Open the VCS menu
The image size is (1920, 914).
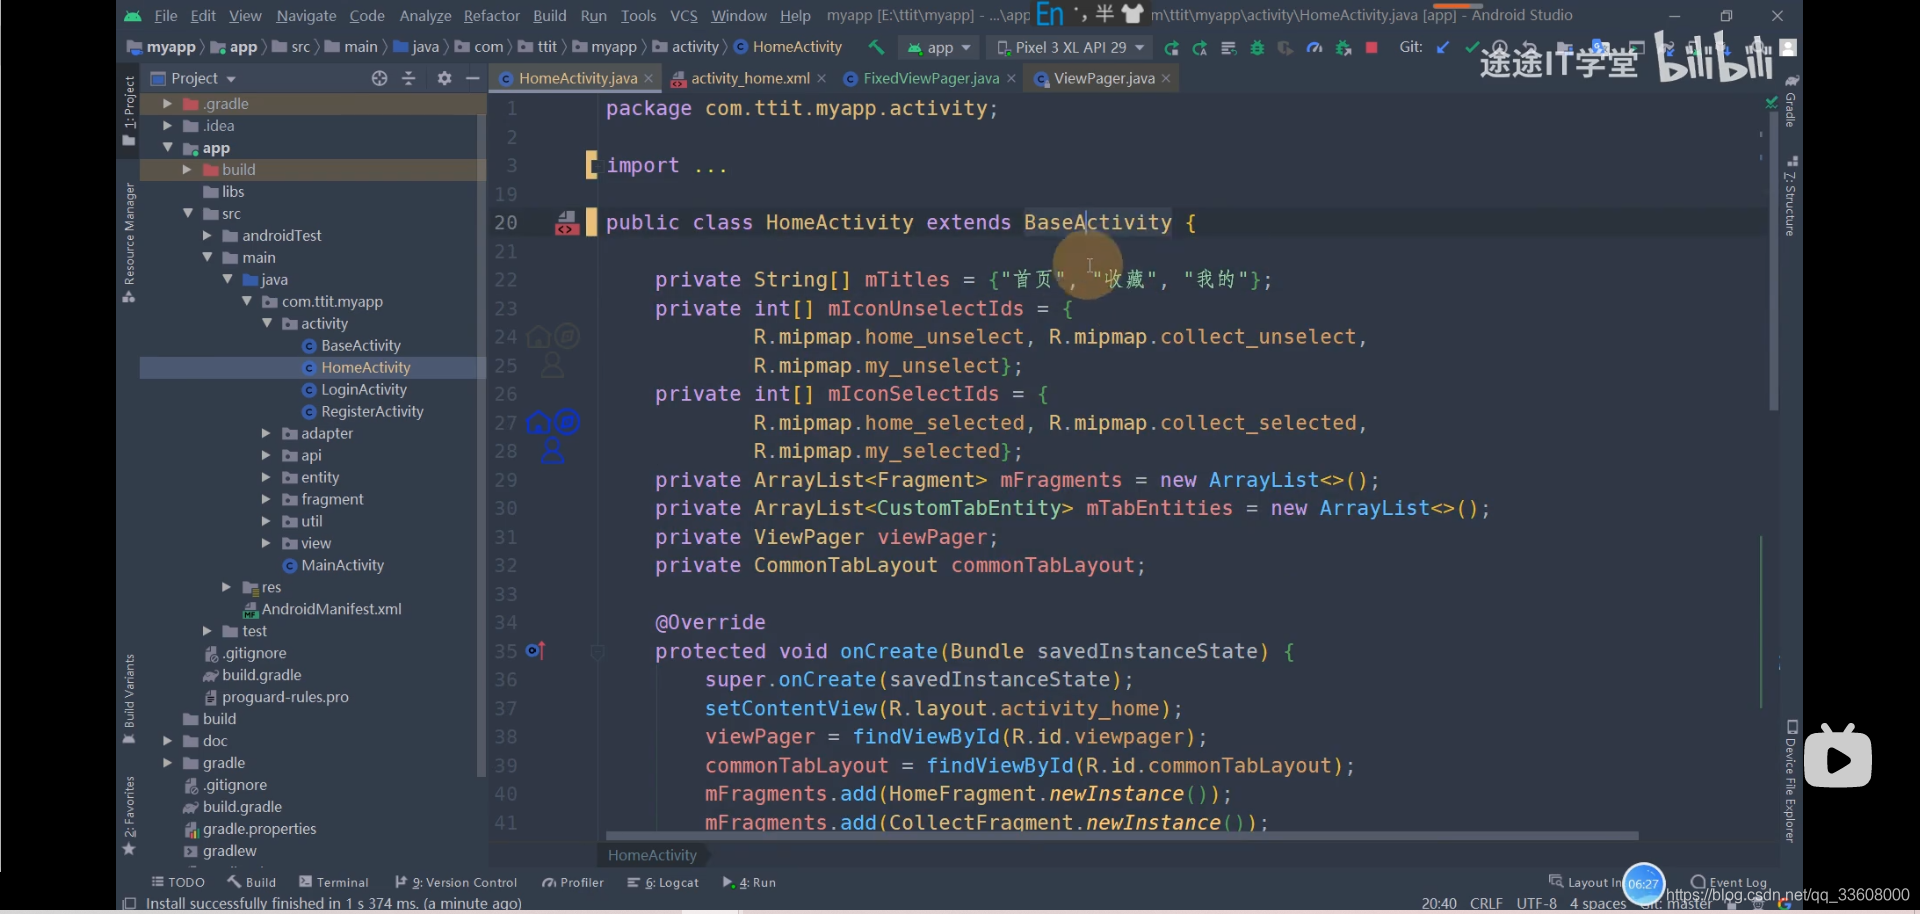(684, 16)
